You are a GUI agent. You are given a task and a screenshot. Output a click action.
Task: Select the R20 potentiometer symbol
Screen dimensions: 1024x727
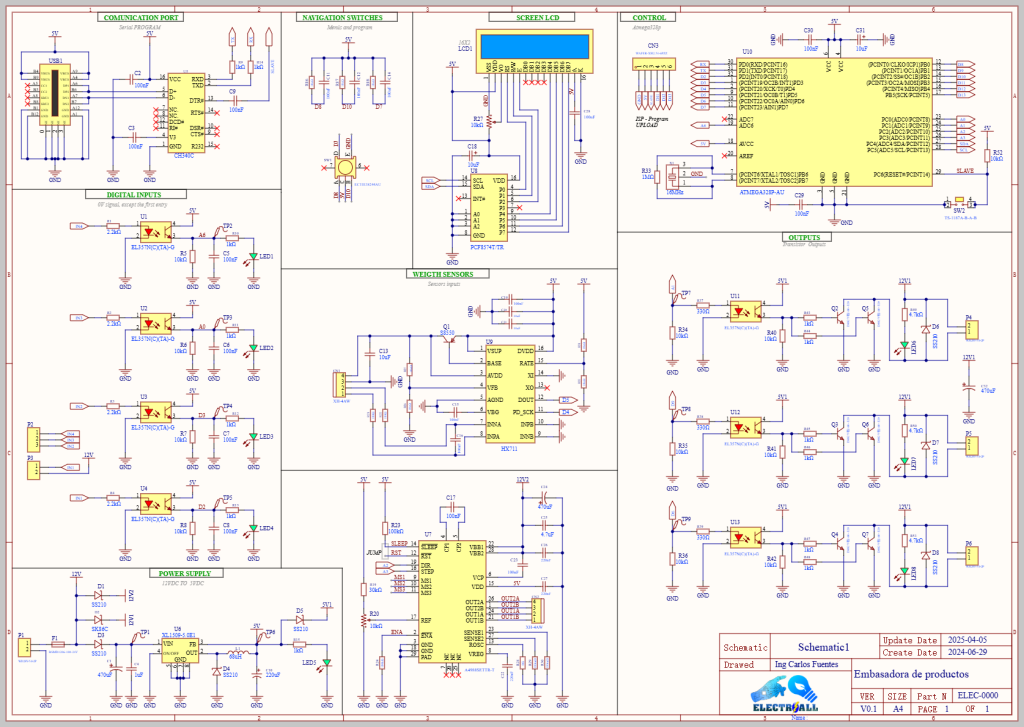tap(363, 619)
